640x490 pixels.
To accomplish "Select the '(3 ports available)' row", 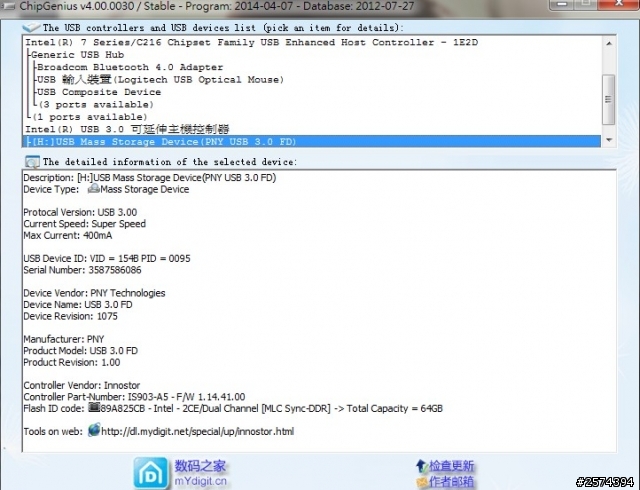I will point(96,105).
